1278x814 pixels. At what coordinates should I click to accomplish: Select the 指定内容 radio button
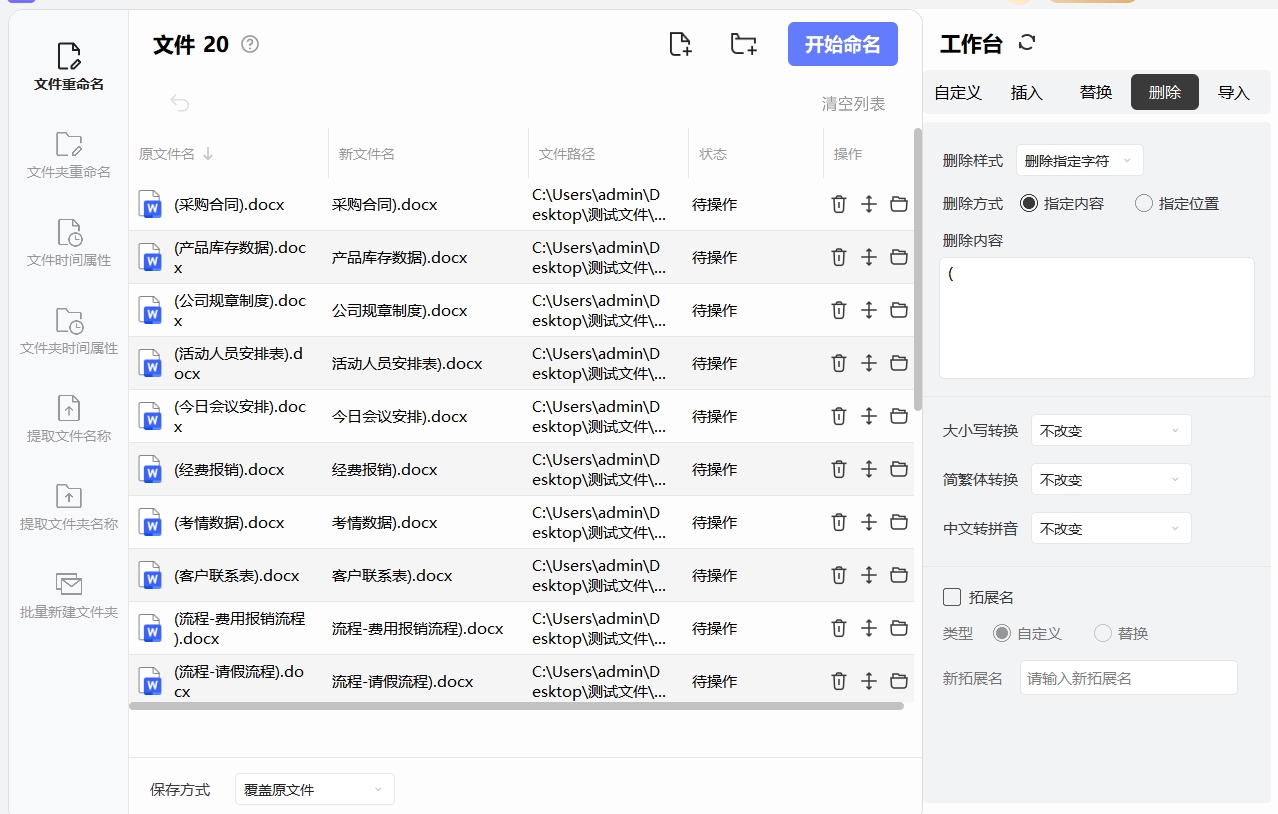[1028, 203]
